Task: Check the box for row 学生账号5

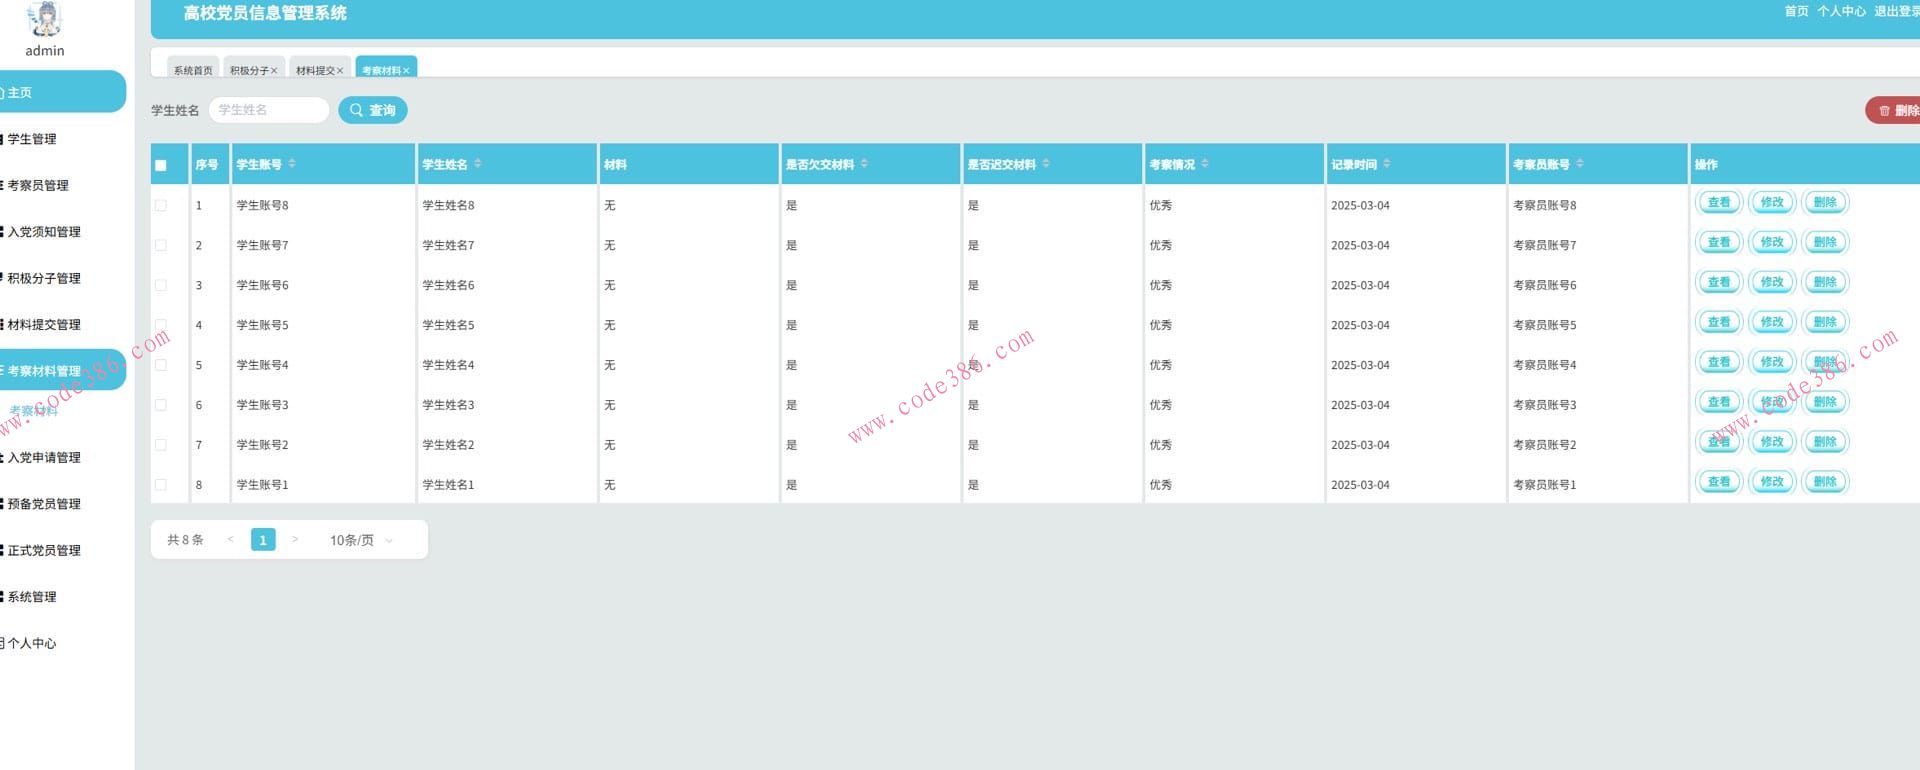Action: click(161, 325)
